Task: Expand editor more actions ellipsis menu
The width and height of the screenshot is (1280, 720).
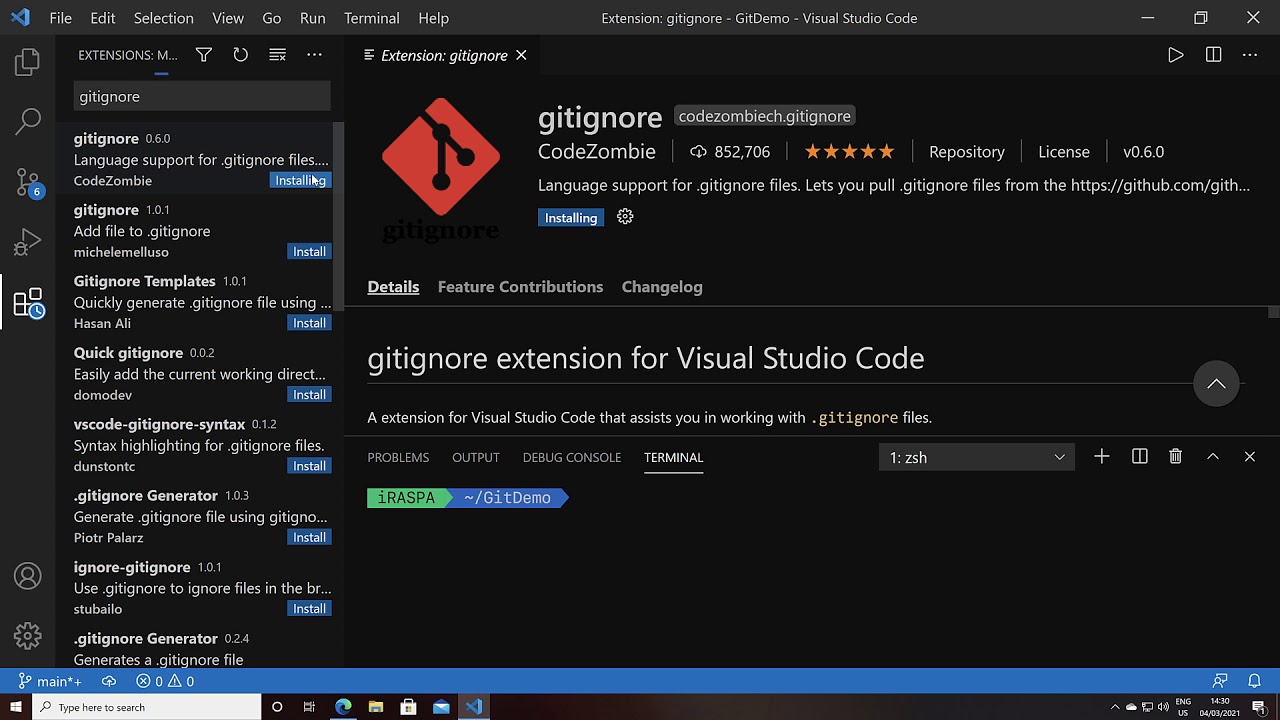Action: (1250, 55)
